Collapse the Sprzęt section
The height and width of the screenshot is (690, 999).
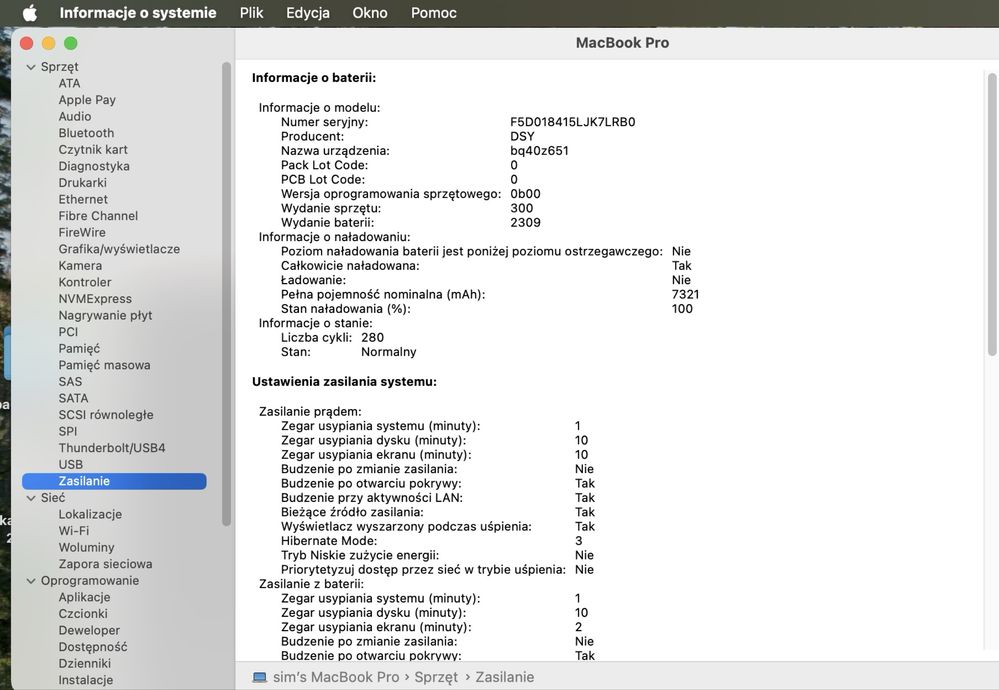click(x=31, y=67)
